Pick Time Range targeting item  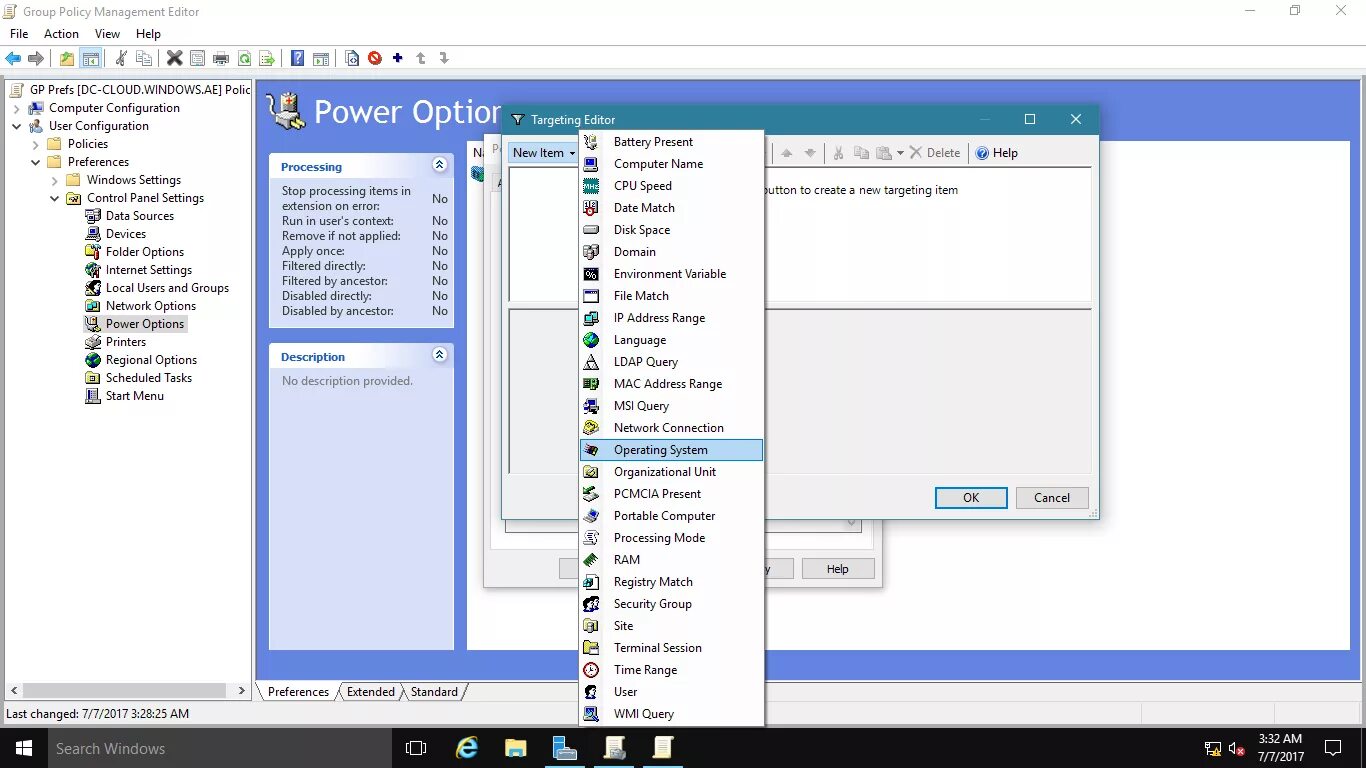[x=671, y=670]
